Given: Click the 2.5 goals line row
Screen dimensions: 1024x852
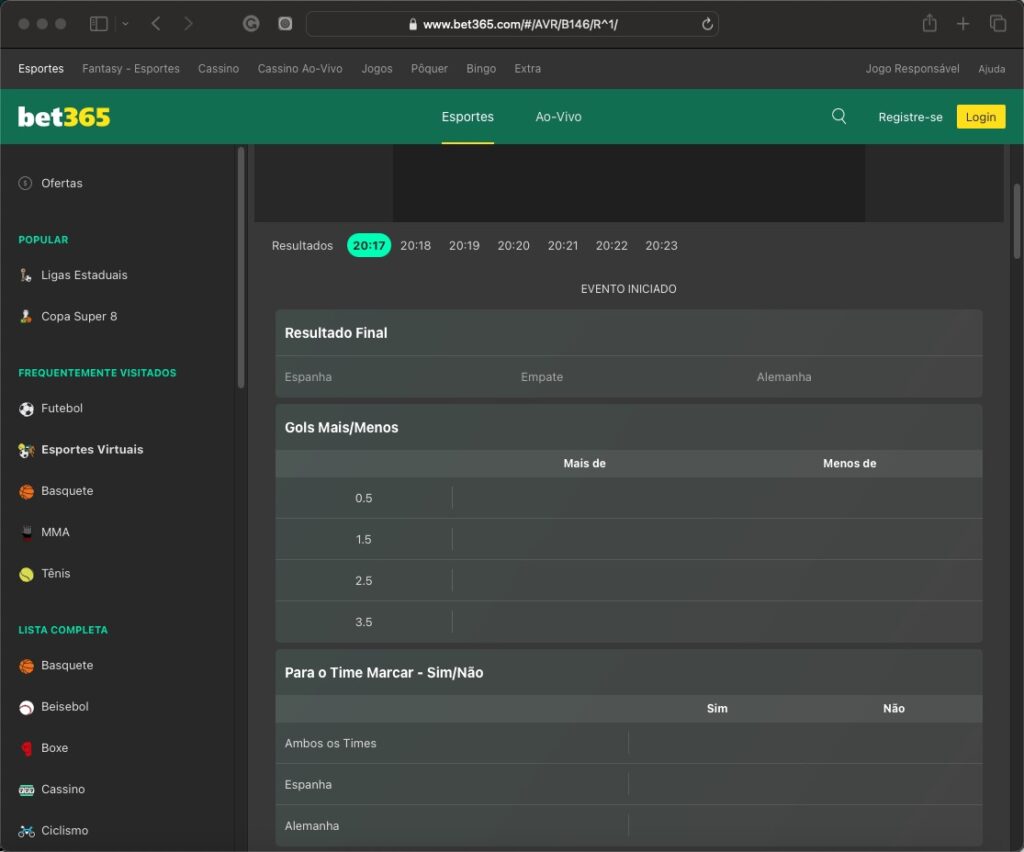Looking at the screenshot, I should click(629, 580).
